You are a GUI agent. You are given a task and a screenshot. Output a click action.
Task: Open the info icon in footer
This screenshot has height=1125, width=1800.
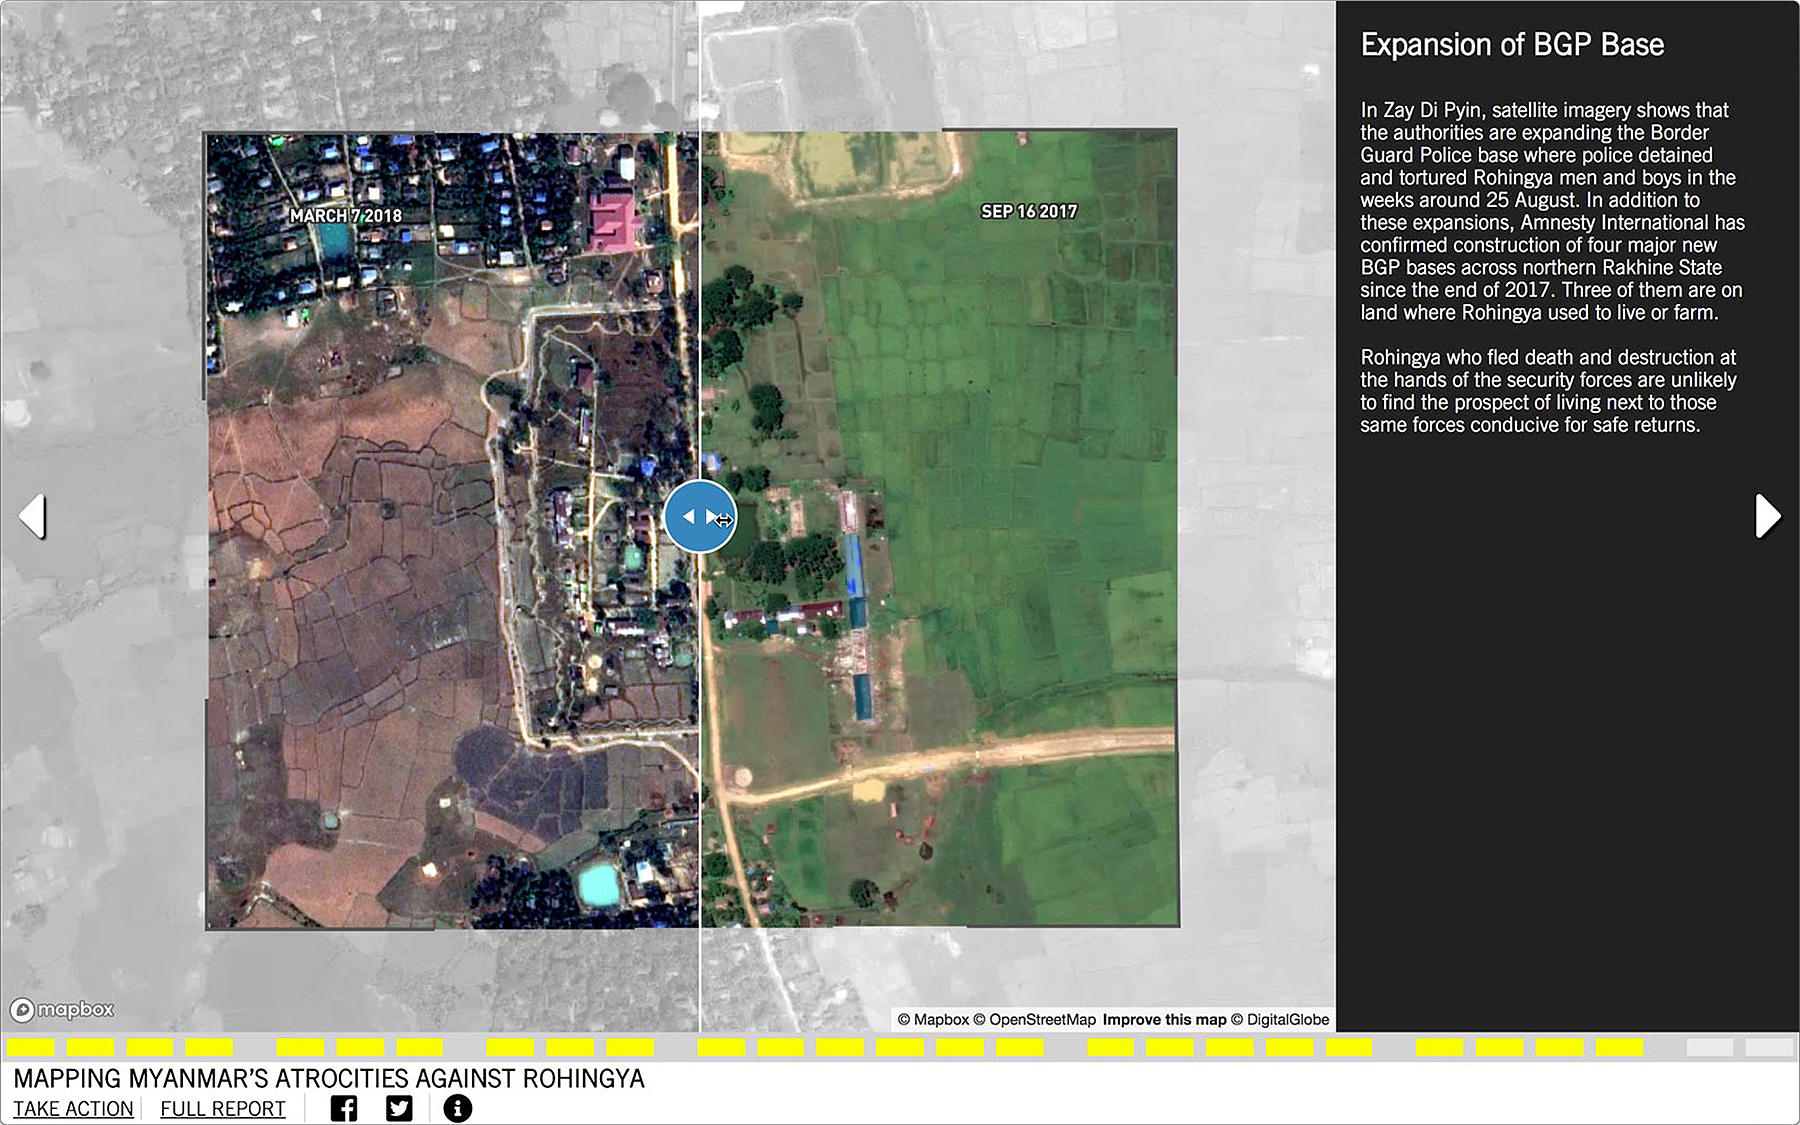[x=457, y=1108]
